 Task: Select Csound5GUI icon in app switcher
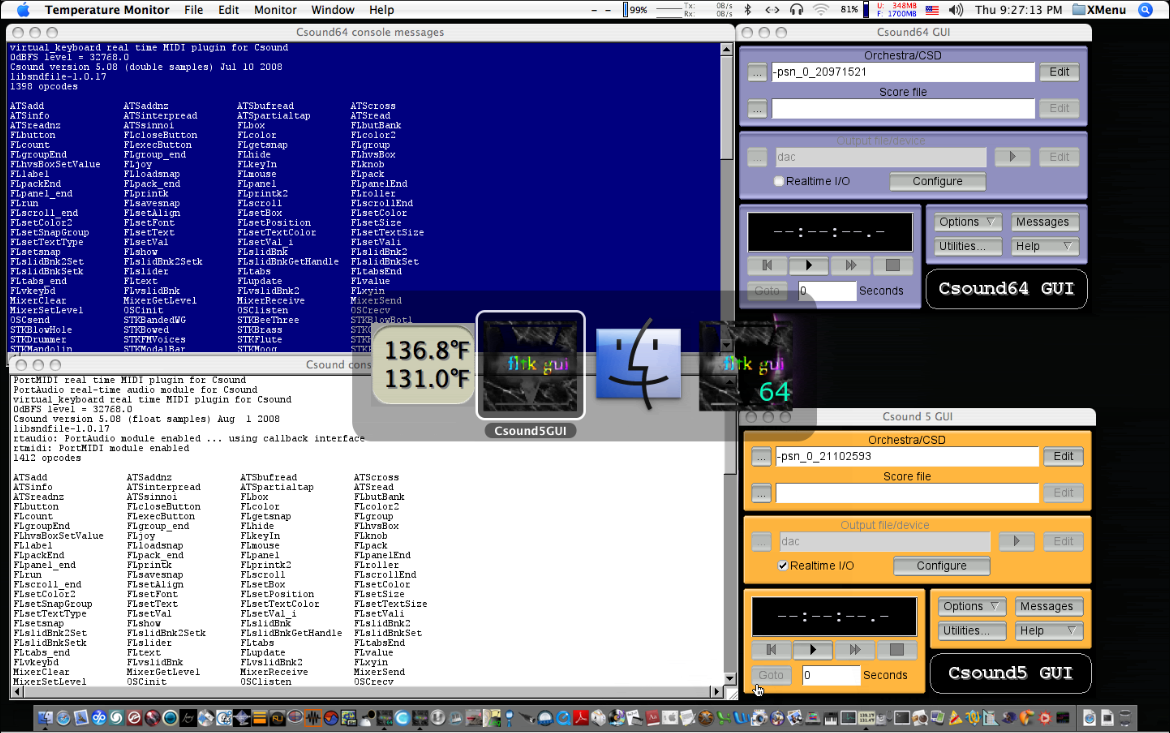(x=531, y=365)
